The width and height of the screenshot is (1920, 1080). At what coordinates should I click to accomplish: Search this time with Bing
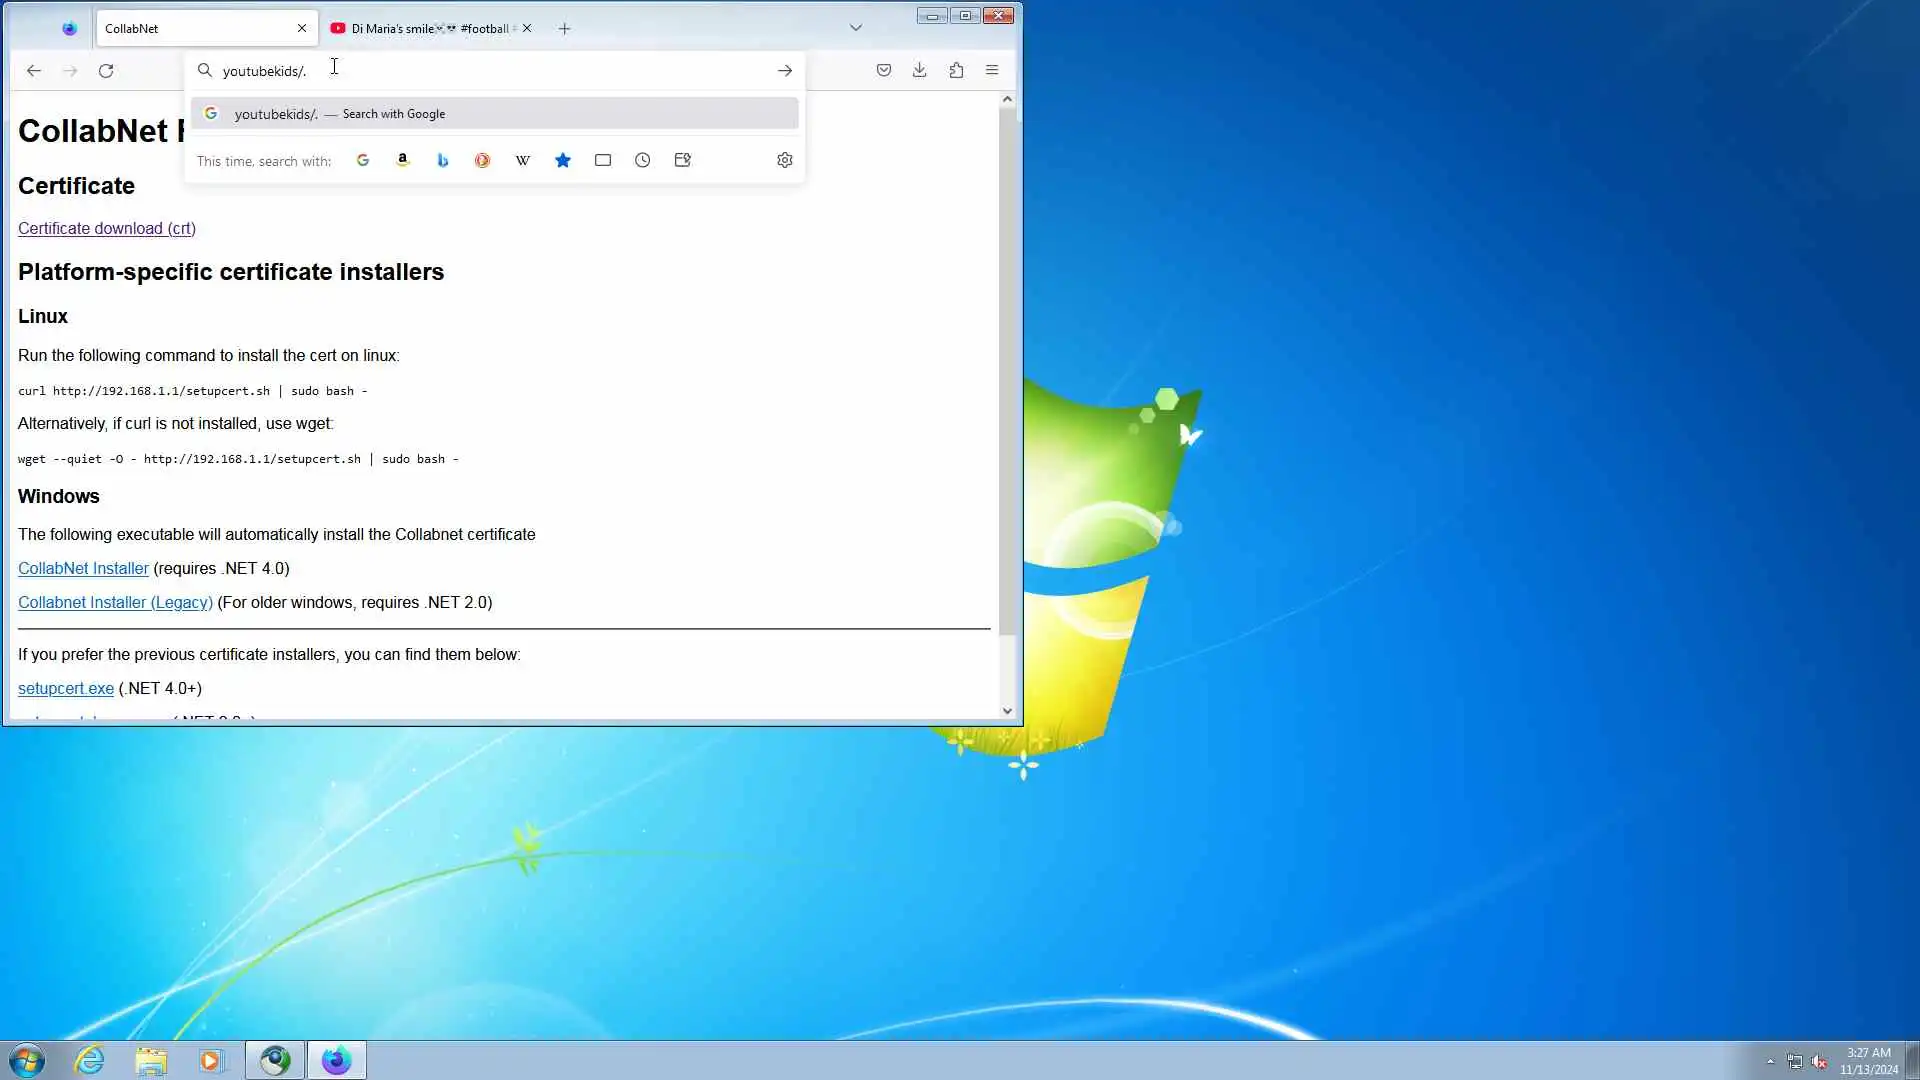click(443, 160)
